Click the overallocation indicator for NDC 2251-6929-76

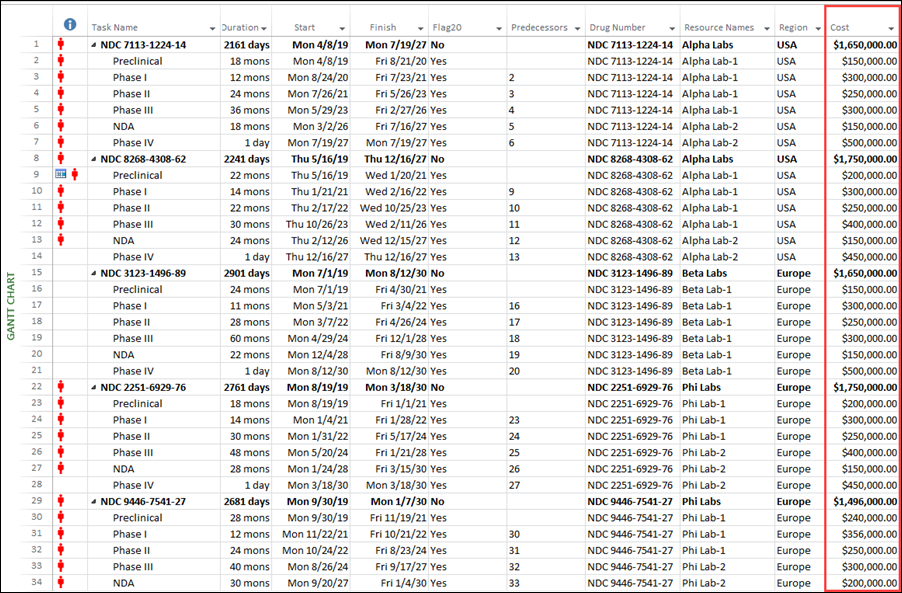coord(61,387)
